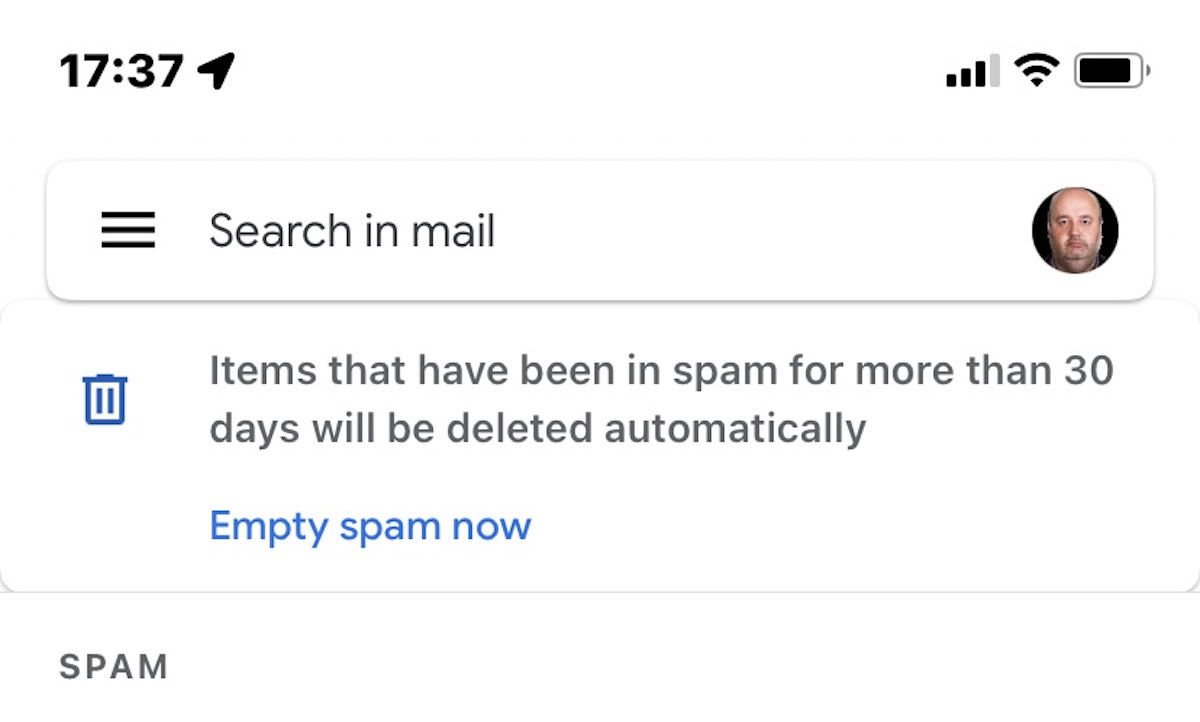This screenshot has height=722, width=1200.
Task: Click the "days will be deleted automatically" line
Action: (537, 429)
